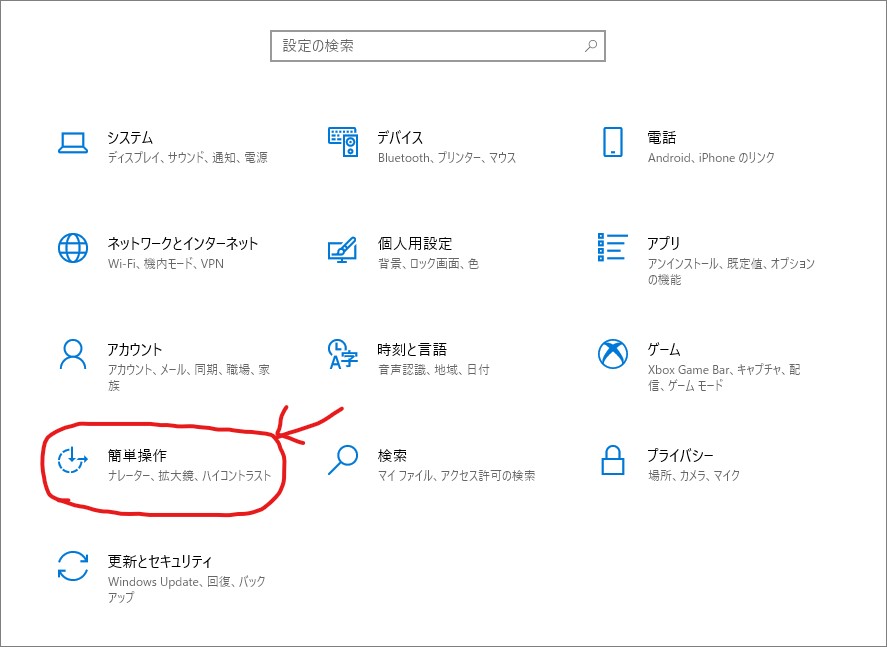
Task: Click ナレーター、拡大鏡、ハイコントラスト description
Action: pyautogui.click(x=190, y=476)
